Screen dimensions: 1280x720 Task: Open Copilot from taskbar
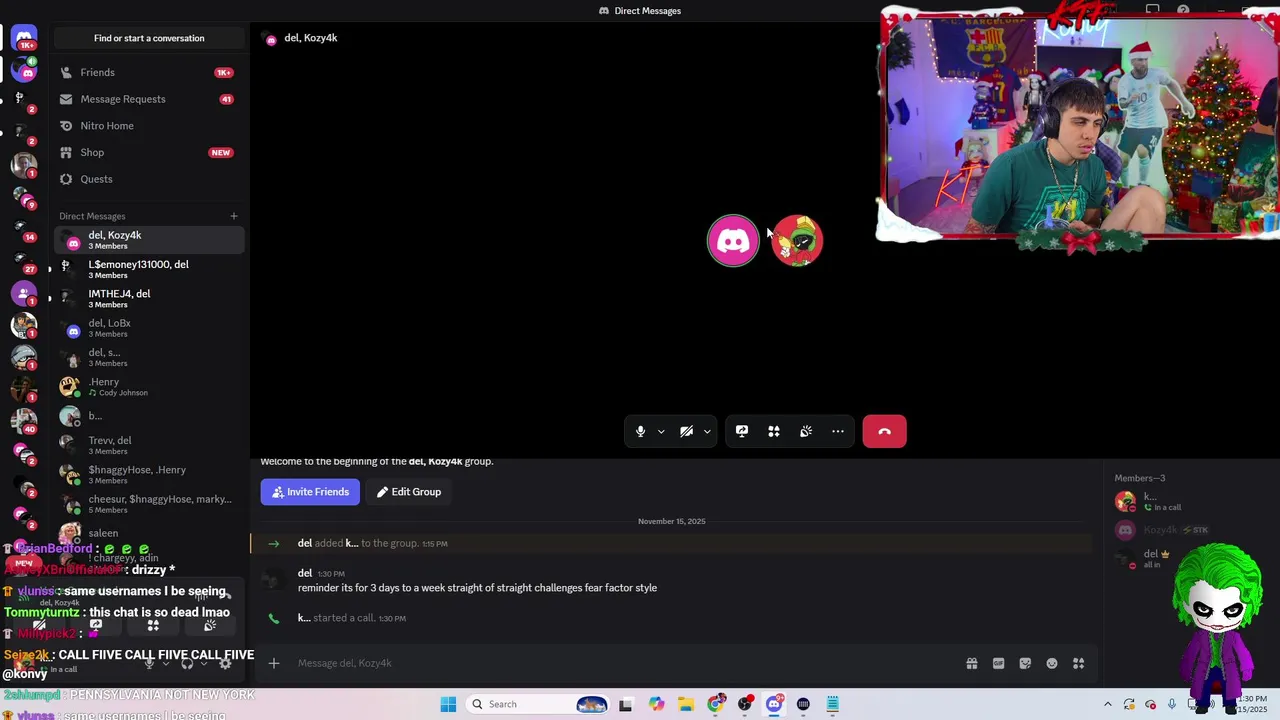656,704
